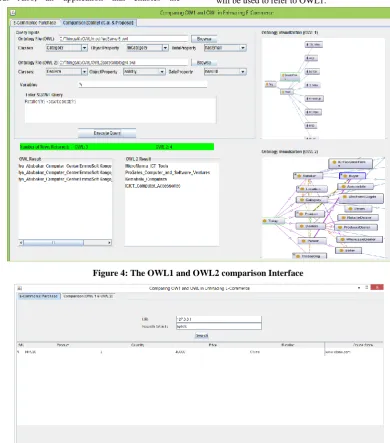Click website cell in first table row
Screen dimensions: 390x443
338,352
